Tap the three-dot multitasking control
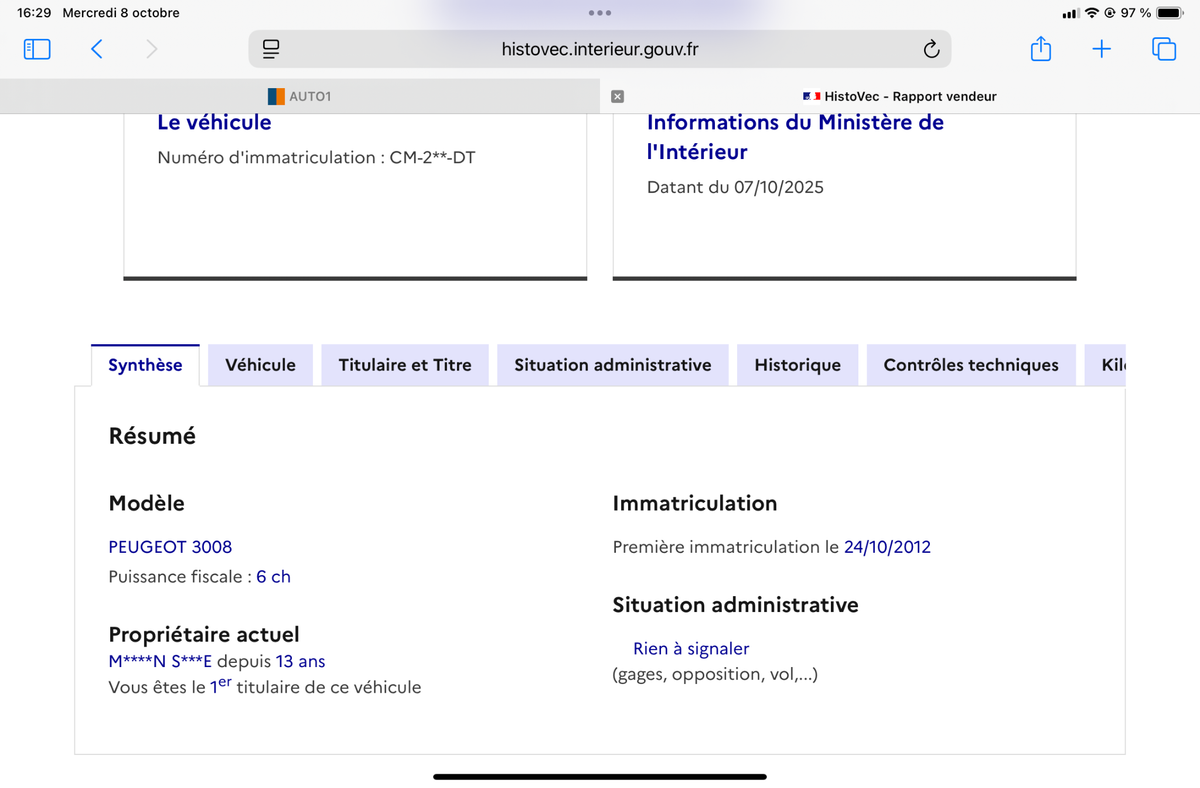This screenshot has height=788, width=1200. pos(600,13)
